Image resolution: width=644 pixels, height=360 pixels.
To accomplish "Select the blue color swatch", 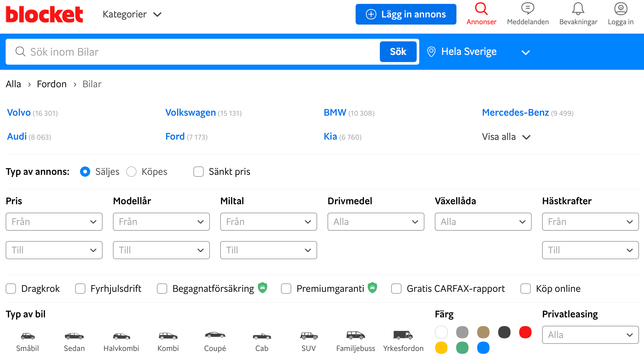I will [x=483, y=348].
